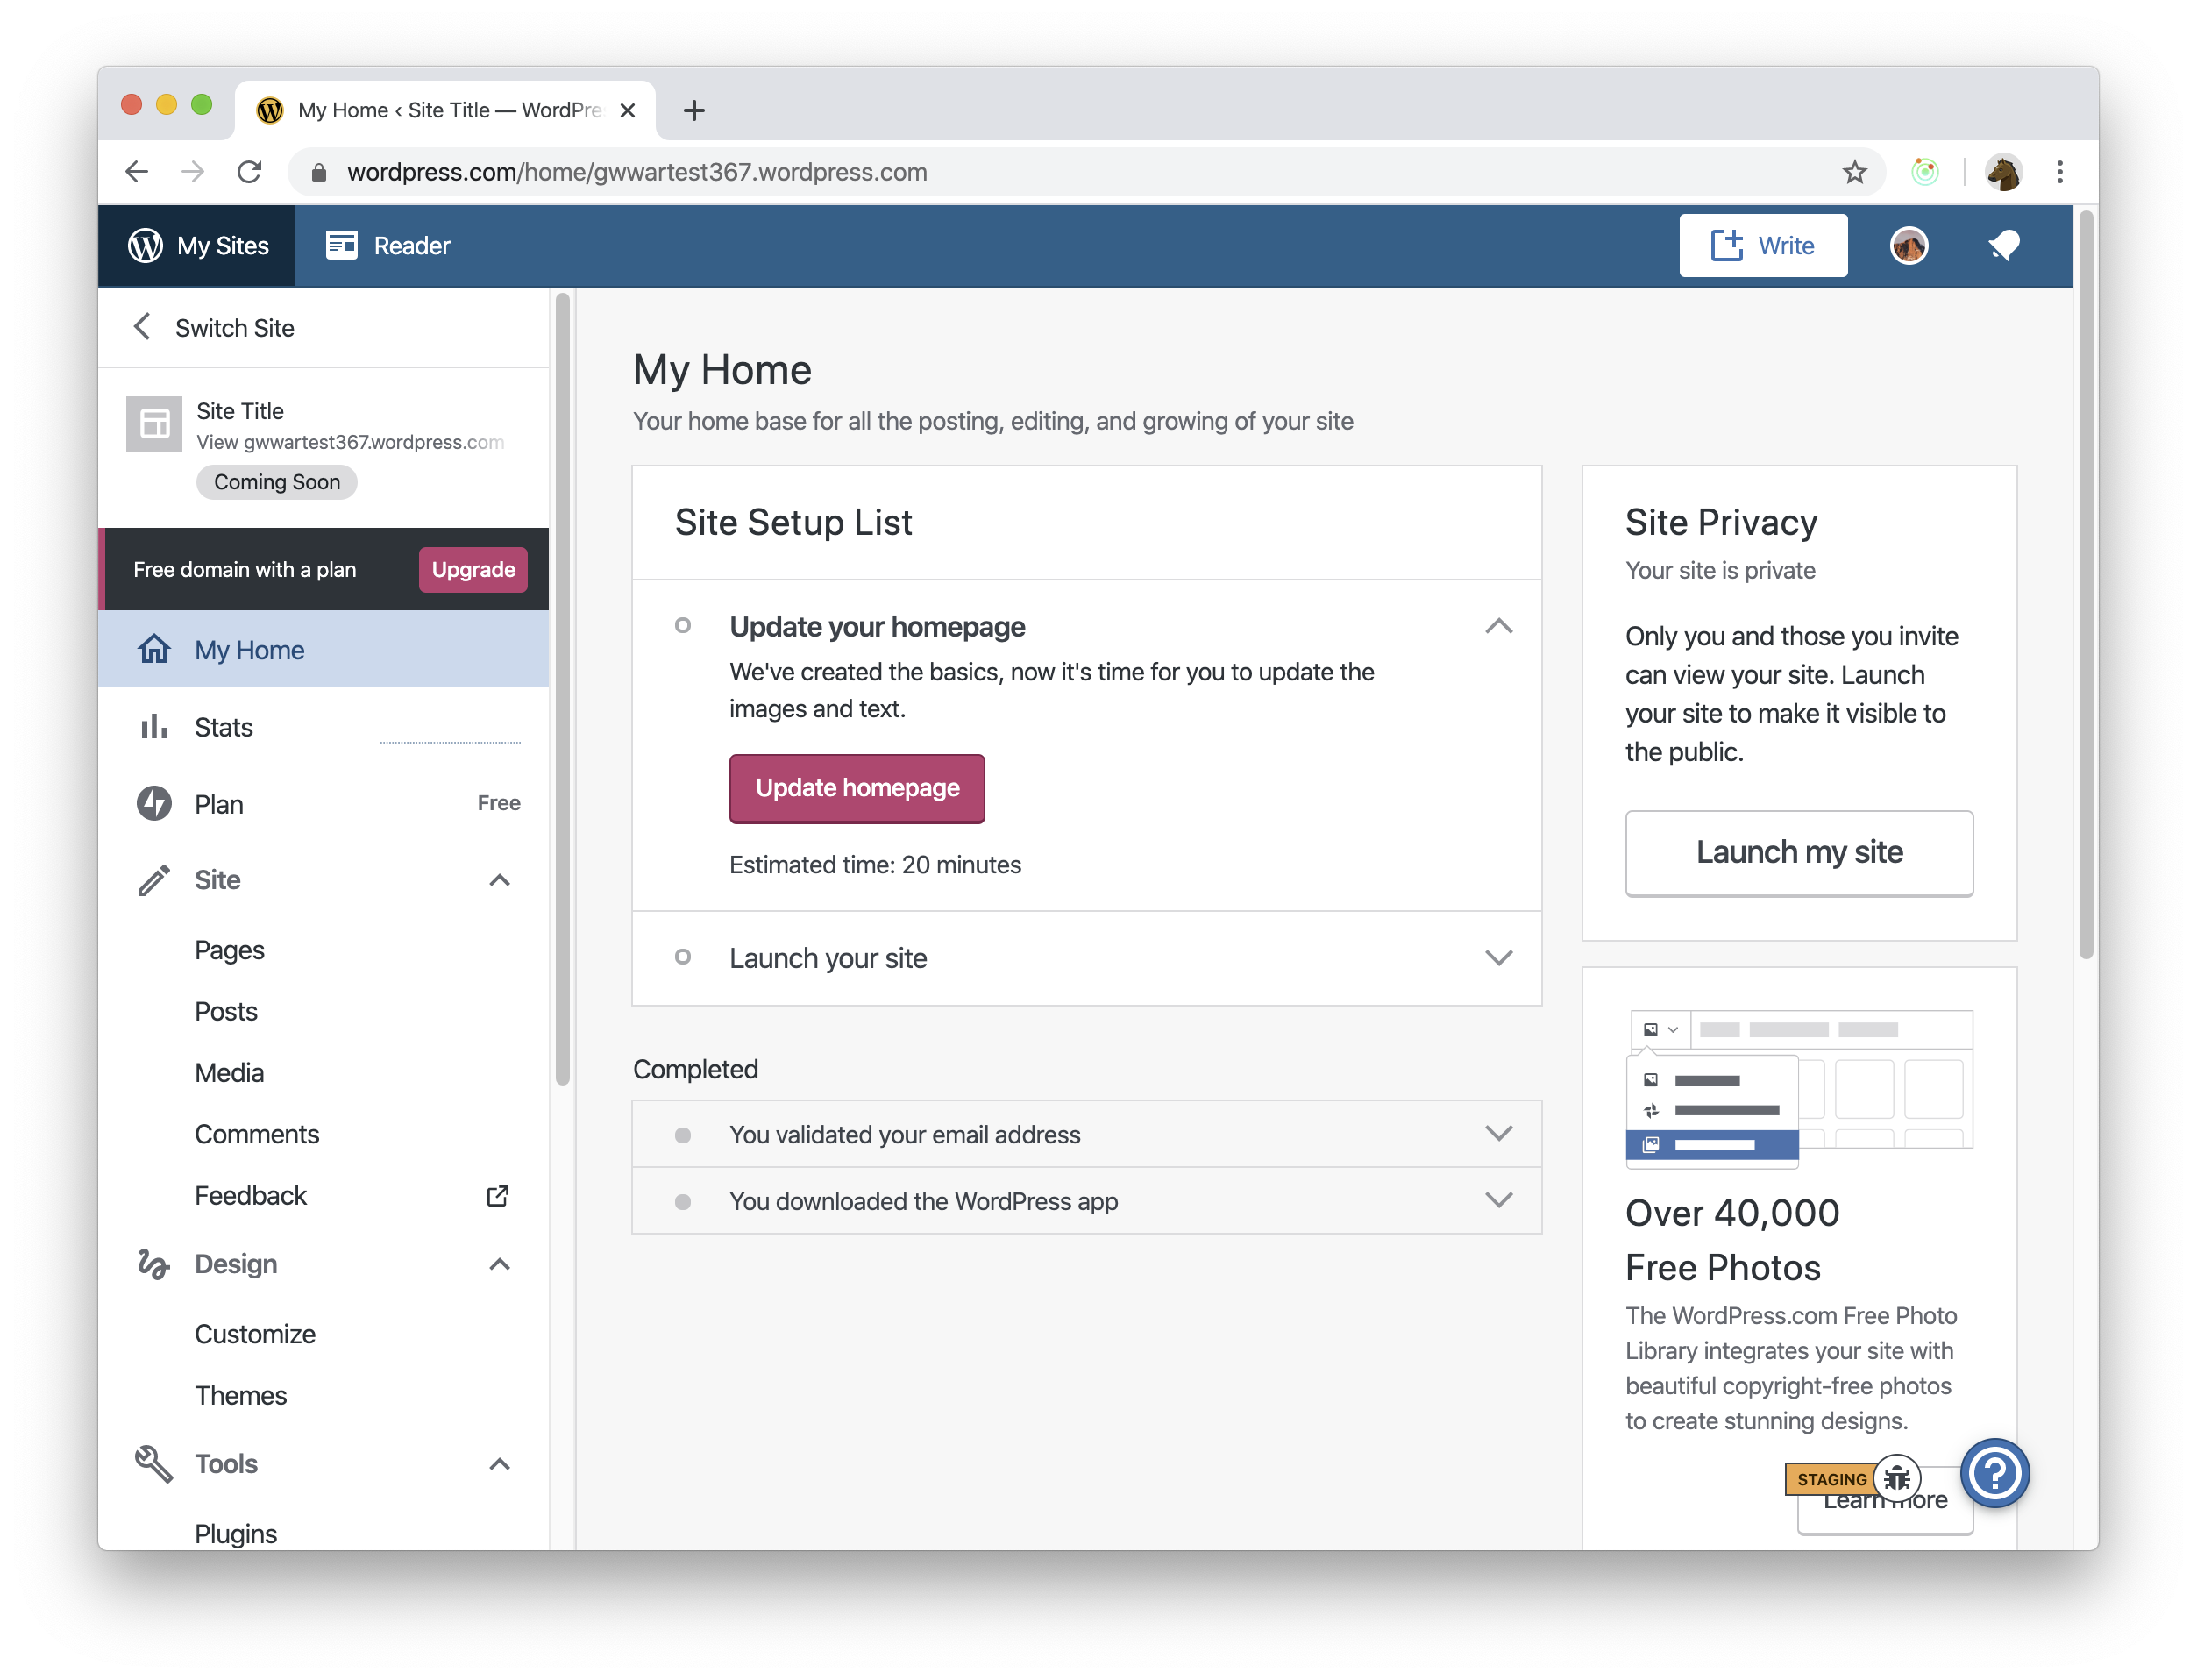Click the validated email completed task circle

pos(683,1135)
